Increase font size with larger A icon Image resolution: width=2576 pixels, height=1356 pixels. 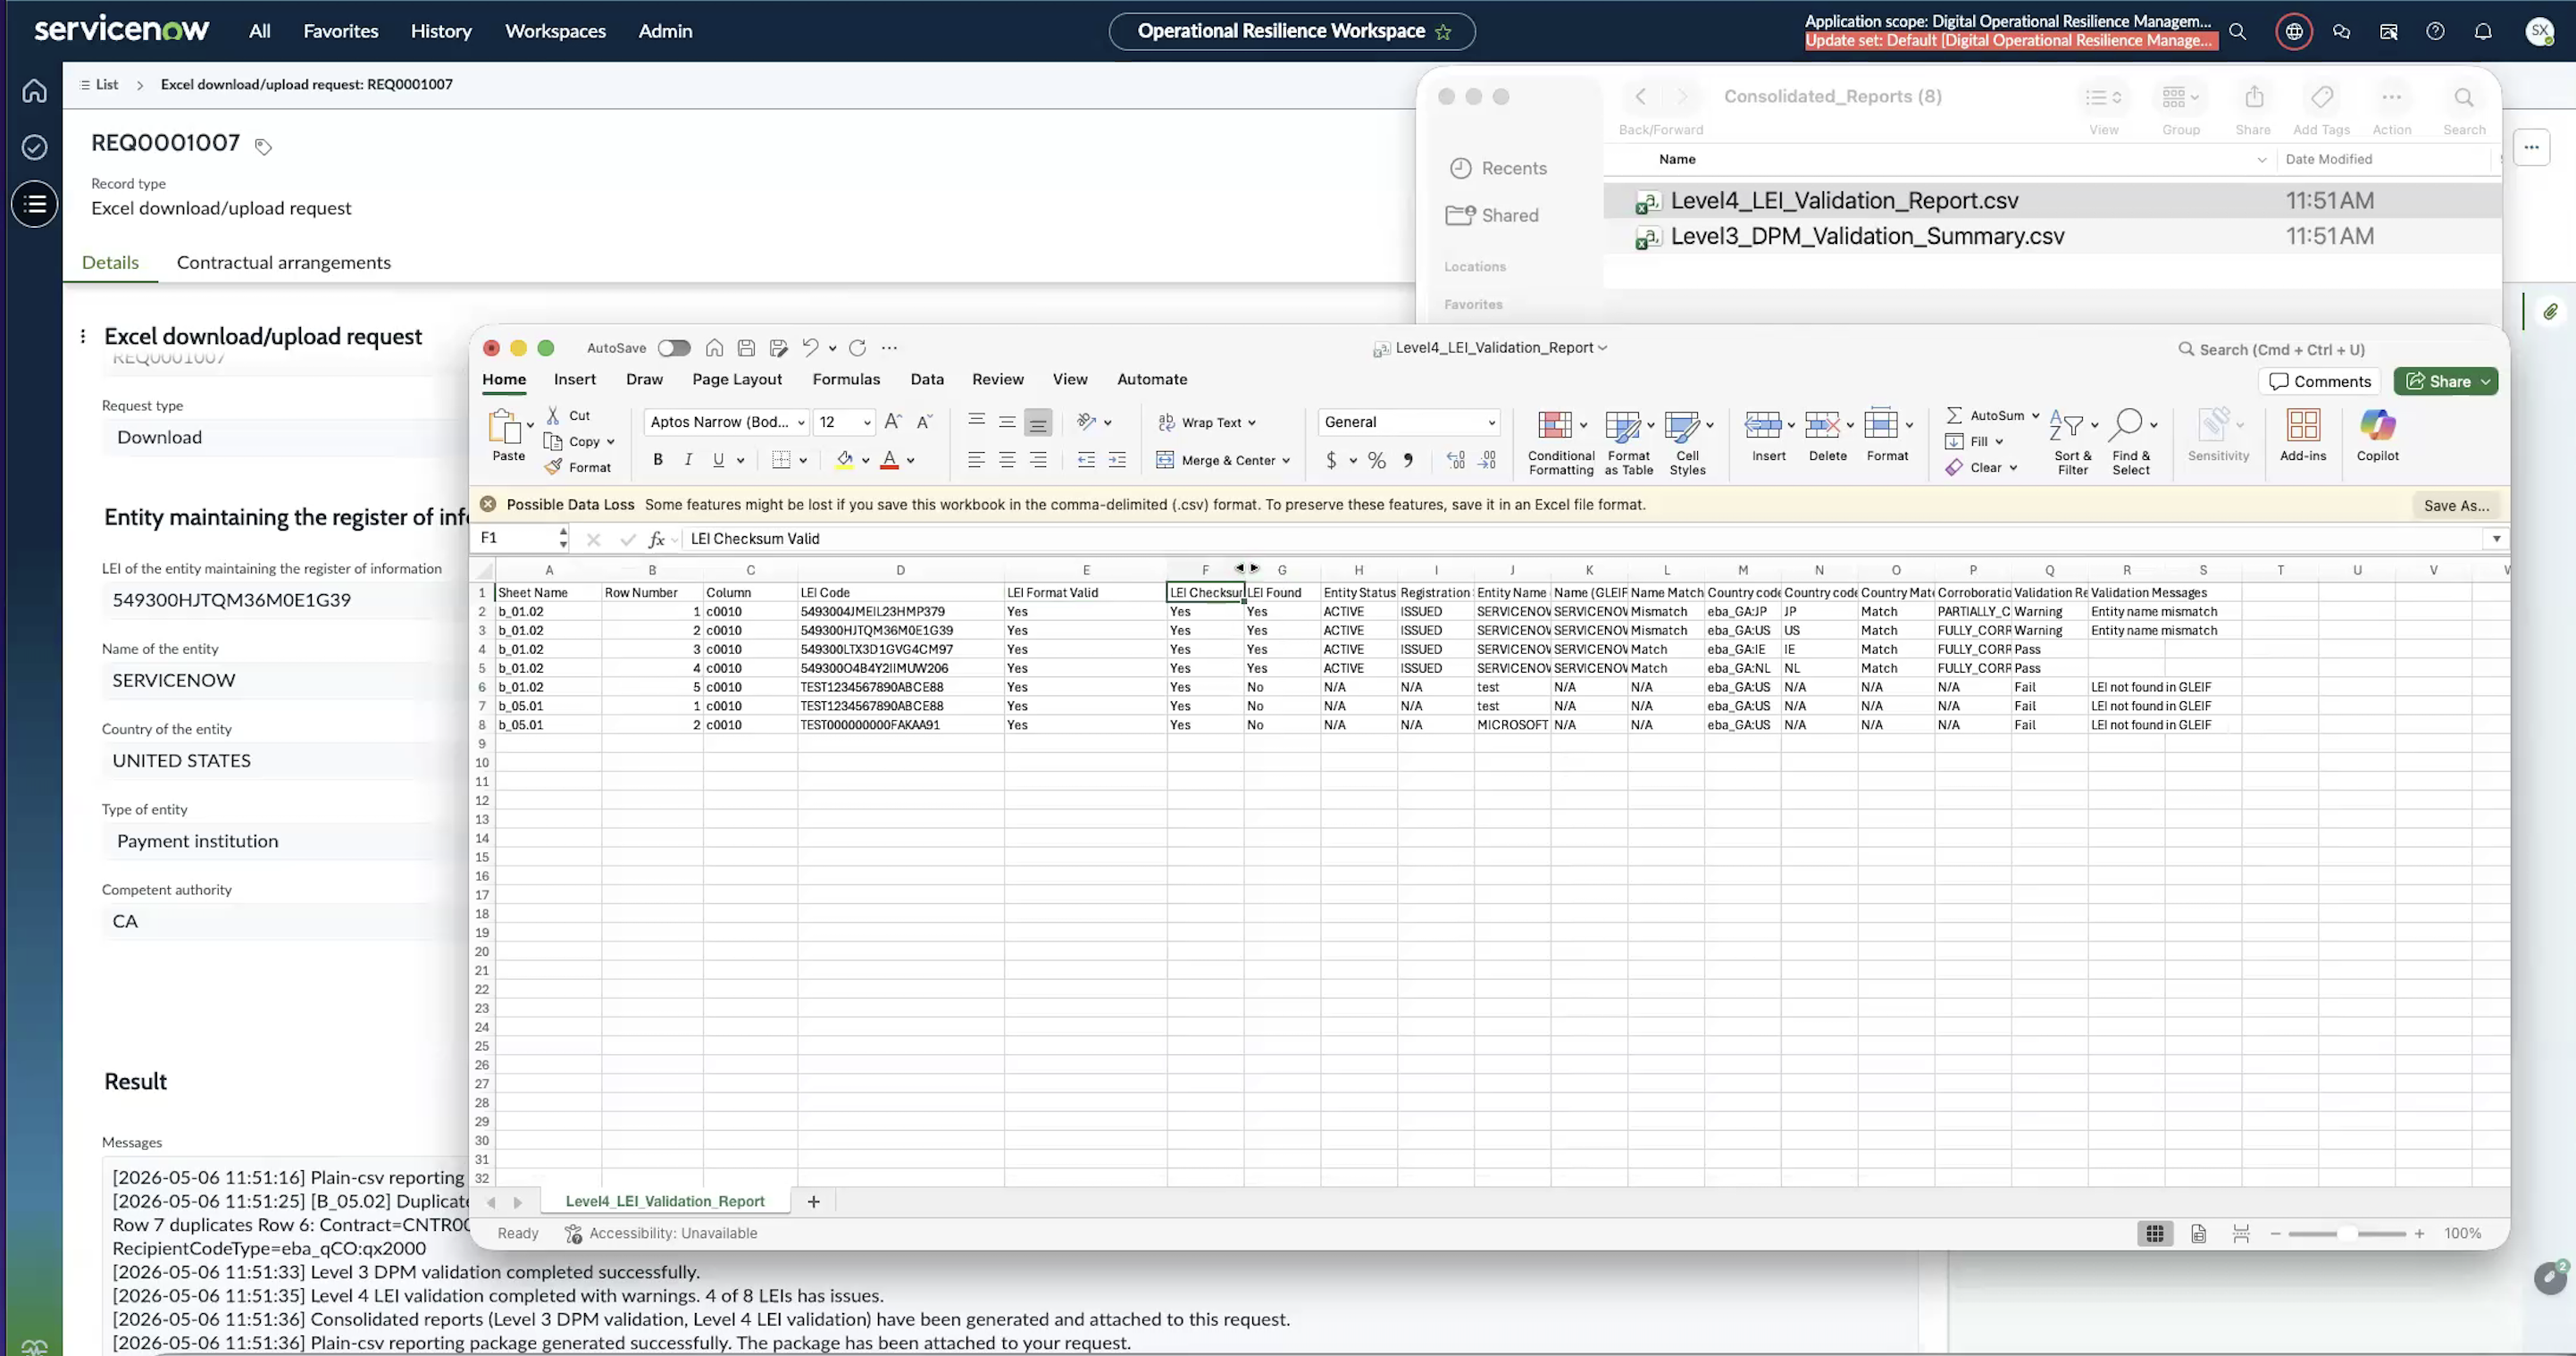click(x=893, y=422)
